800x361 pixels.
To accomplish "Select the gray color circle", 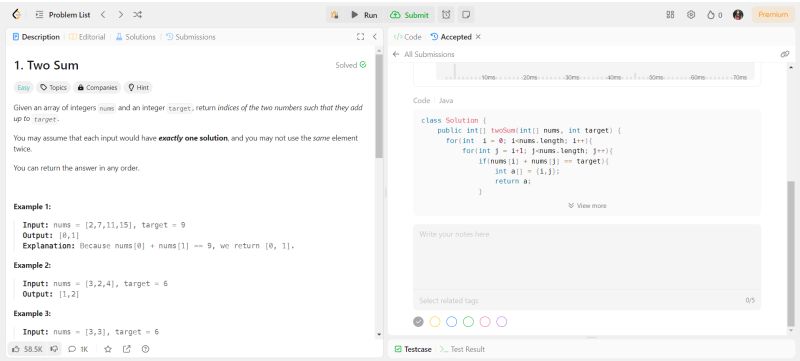I will [418, 322].
